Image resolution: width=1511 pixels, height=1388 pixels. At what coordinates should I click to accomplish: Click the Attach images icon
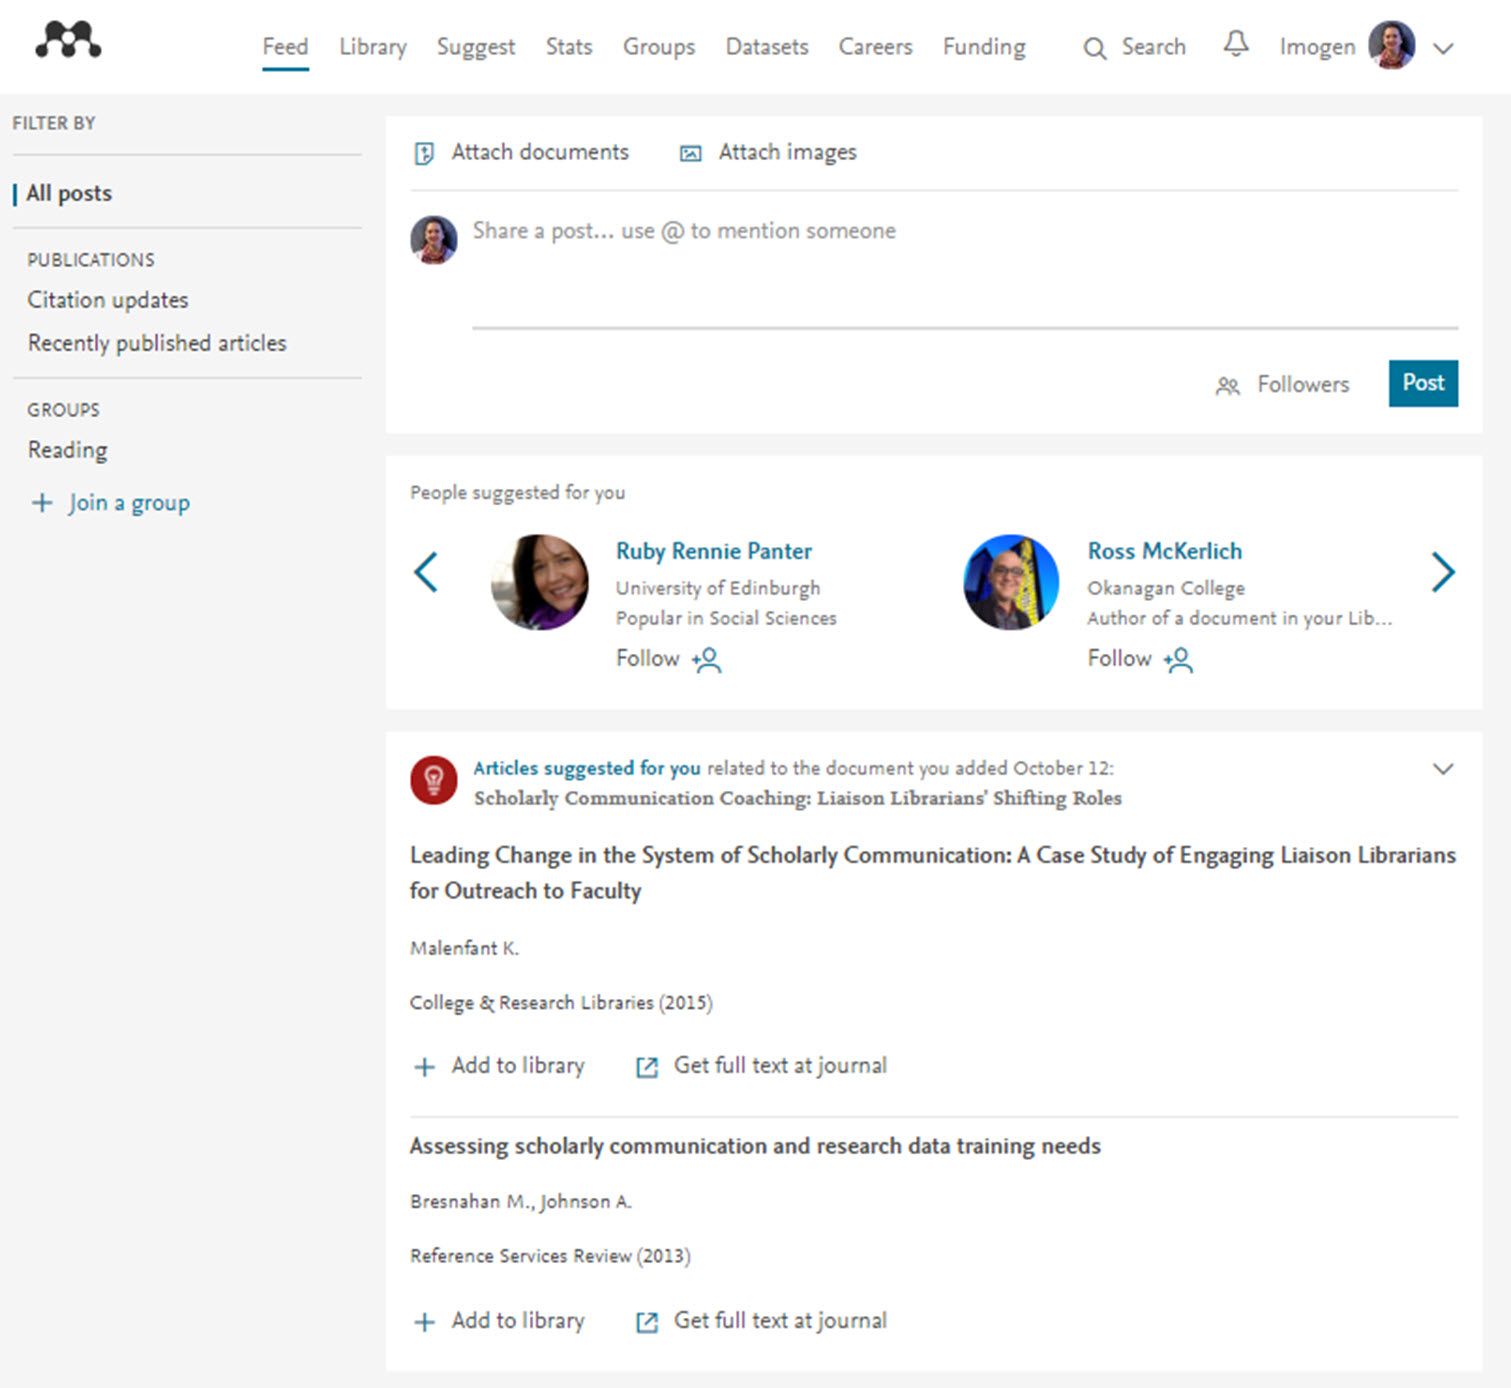(690, 153)
